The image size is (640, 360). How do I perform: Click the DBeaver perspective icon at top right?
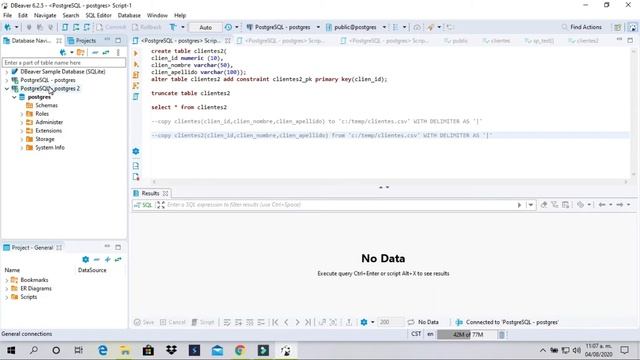pos(633,27)
